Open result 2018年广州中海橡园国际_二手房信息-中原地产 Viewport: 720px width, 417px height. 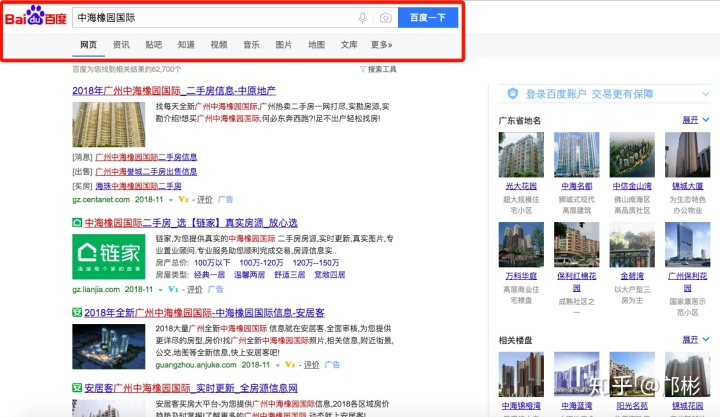point(174,90)
